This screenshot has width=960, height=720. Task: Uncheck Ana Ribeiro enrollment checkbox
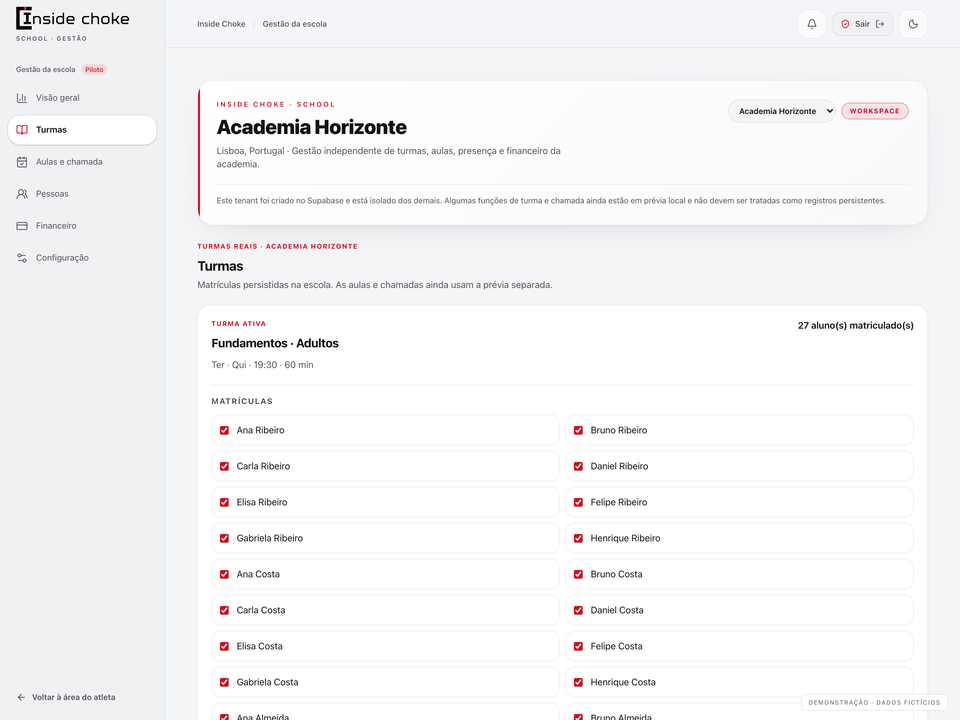pos(224,430)
